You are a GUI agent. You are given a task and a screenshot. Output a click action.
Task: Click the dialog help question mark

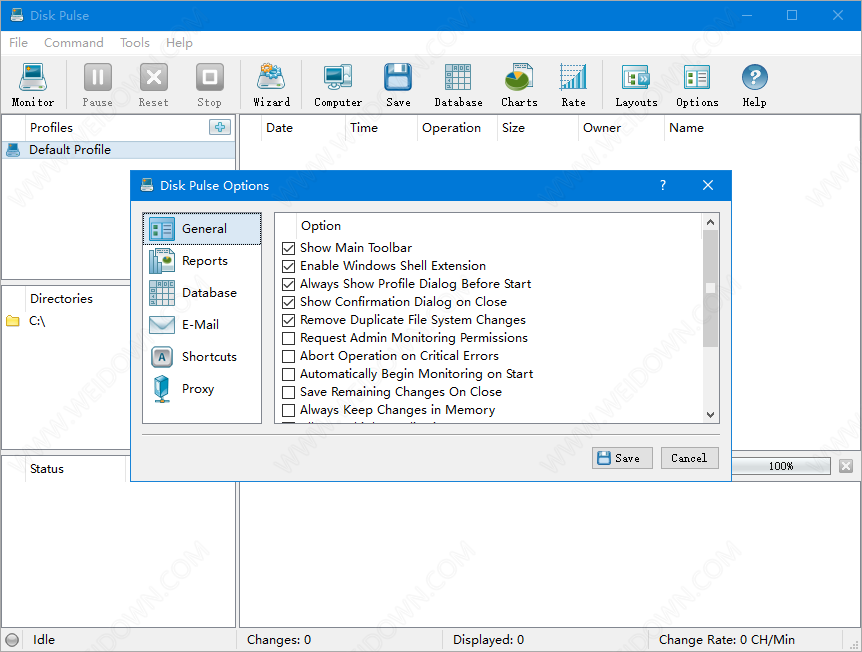coord(663,185)
